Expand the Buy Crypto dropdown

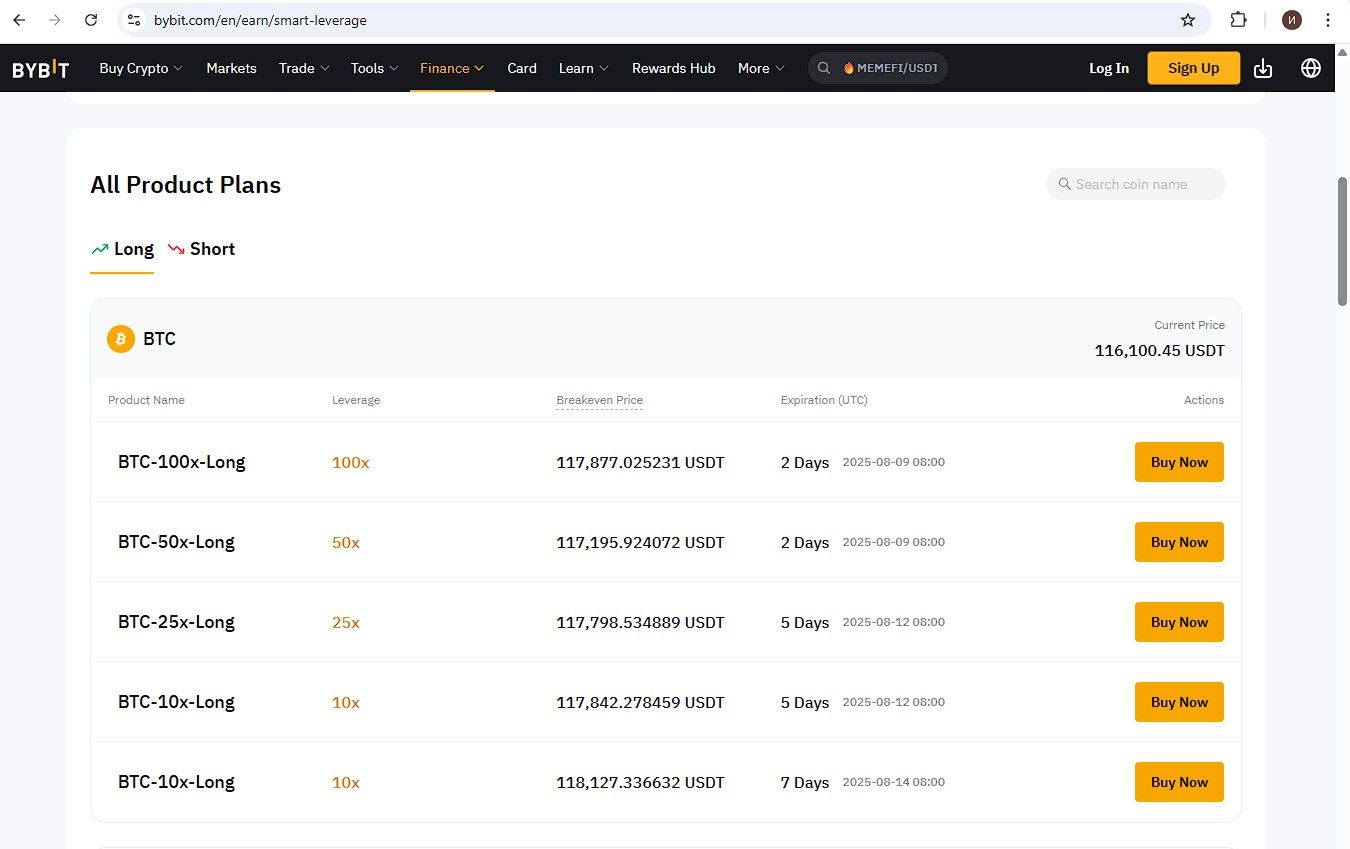point(141,68)
